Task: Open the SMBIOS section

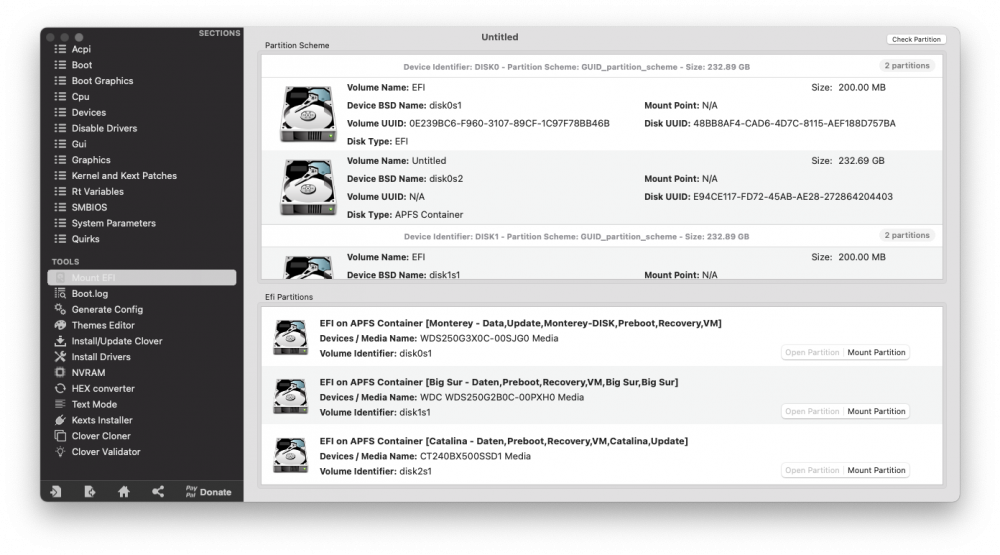Action: click(89, 207)
